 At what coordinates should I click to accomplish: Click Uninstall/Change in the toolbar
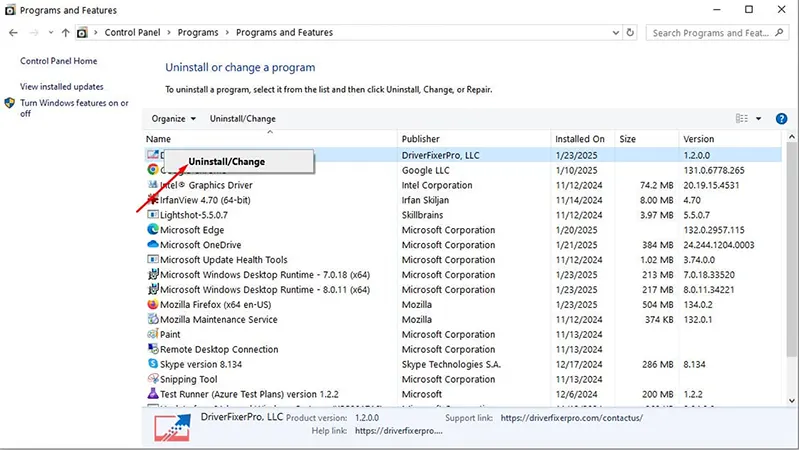click(243, 119)
